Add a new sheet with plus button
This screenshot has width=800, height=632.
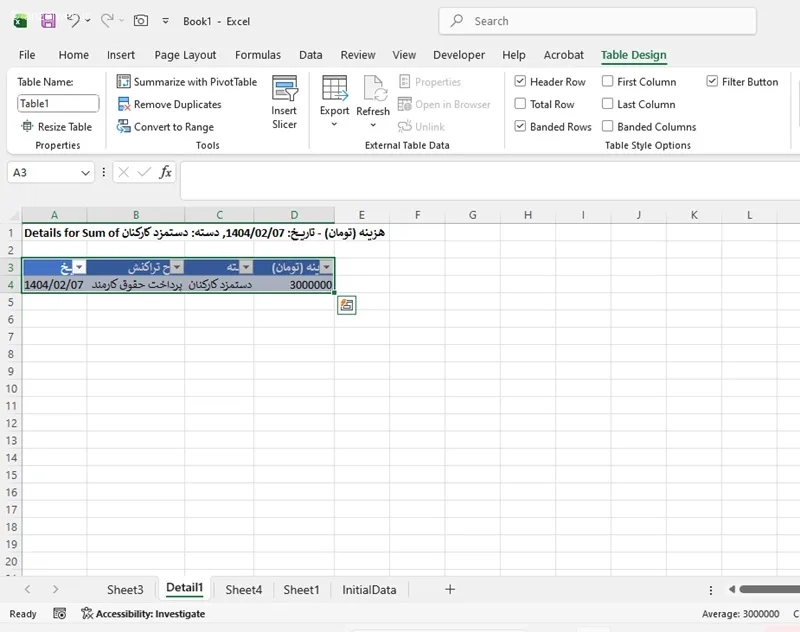[x=450, y=590]
